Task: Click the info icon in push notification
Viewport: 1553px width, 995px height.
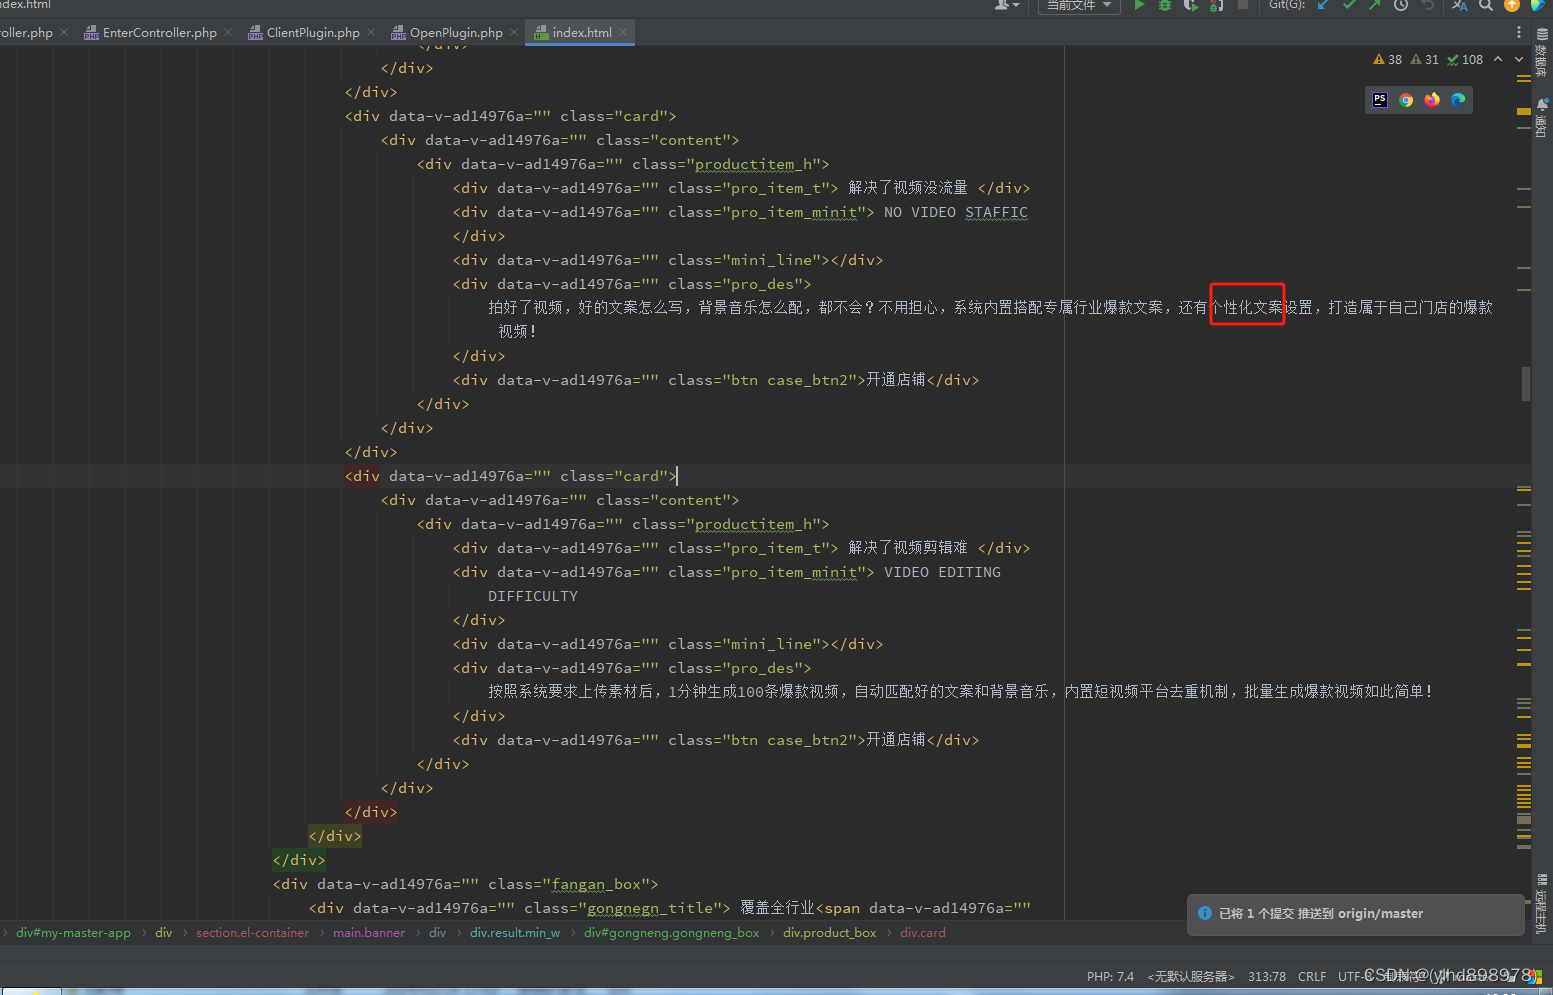Action: (x=1205, y=913)
